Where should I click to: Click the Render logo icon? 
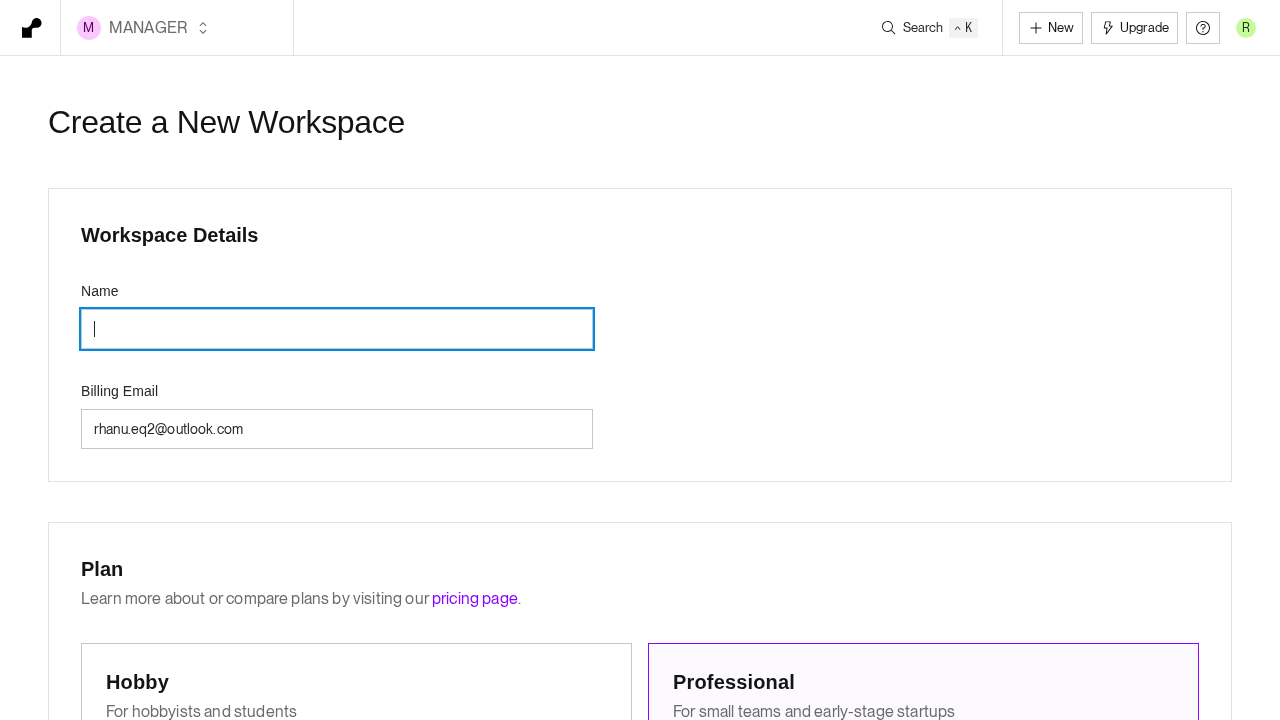(x=31, y=28)
